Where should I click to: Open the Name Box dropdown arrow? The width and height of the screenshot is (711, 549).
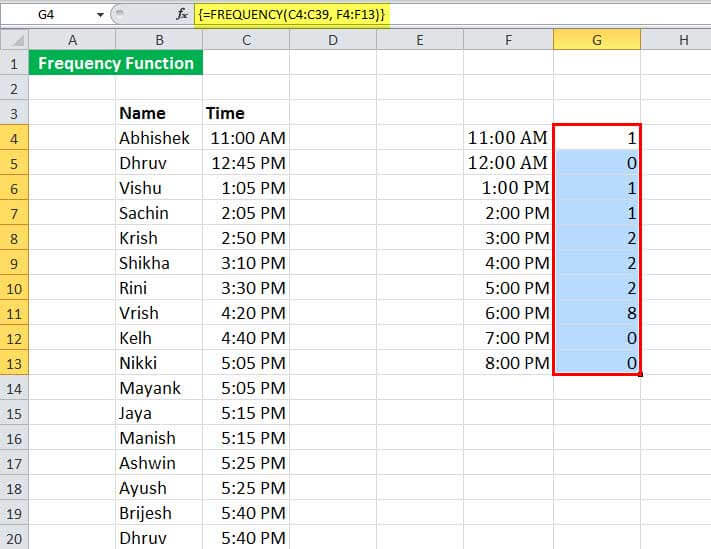pyautogui.click(x=100, y=15)
